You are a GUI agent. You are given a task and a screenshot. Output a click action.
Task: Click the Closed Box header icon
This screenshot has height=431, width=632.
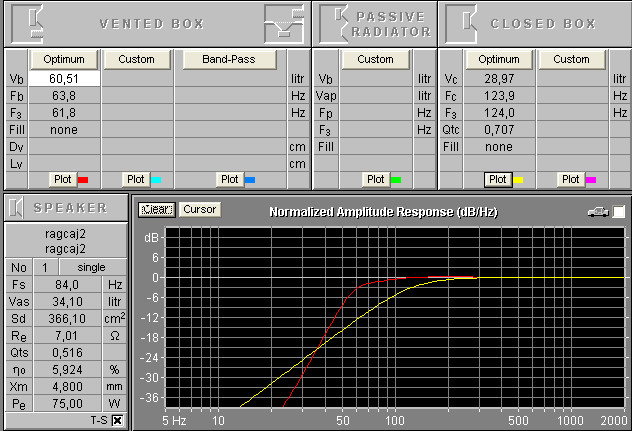pyautogui.click(x=461, y=24)
